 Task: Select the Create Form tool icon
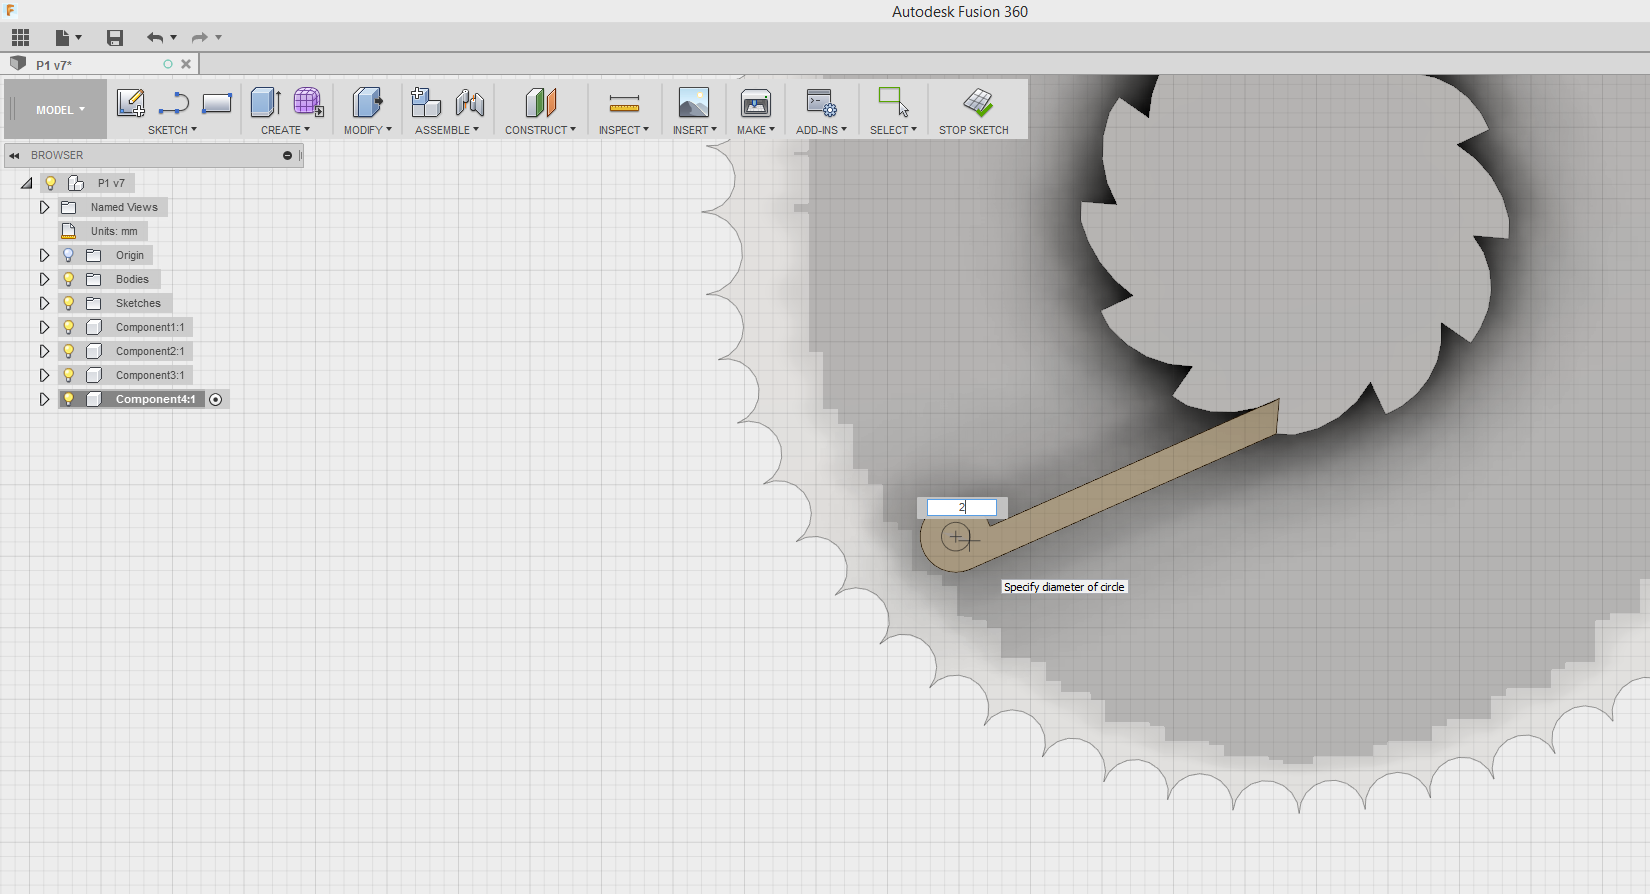pos(308,103)
